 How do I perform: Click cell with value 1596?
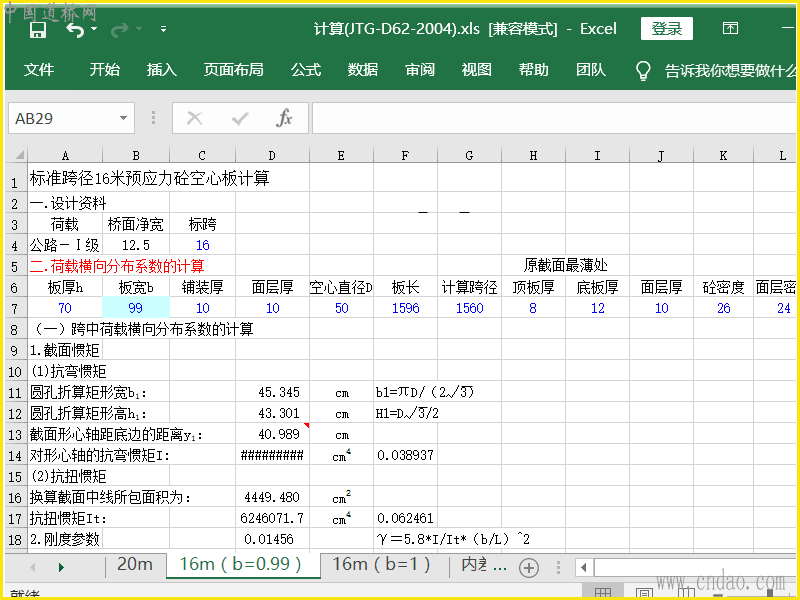(406, 308)
